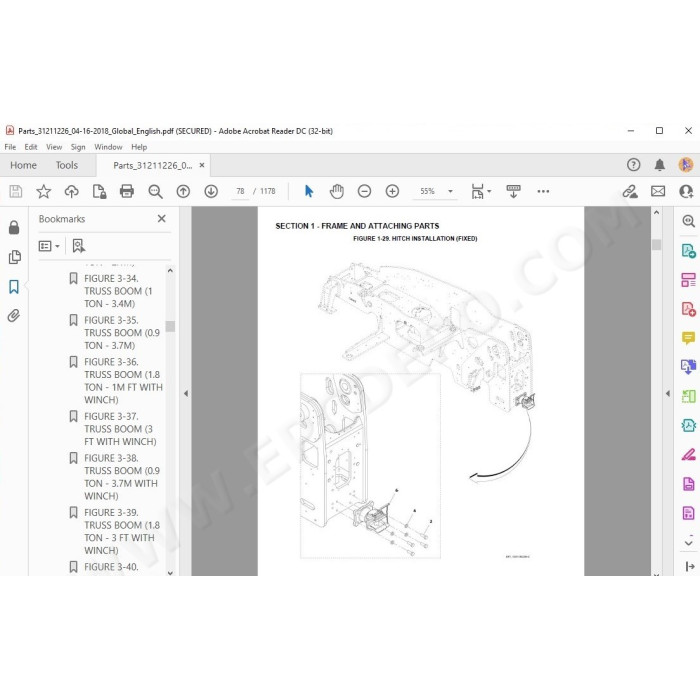Open bookmark FIGURE 3-35 TRUSS BOOM 0.9 TON
This screenshot has width=700, height=700.
pos(121,333)
